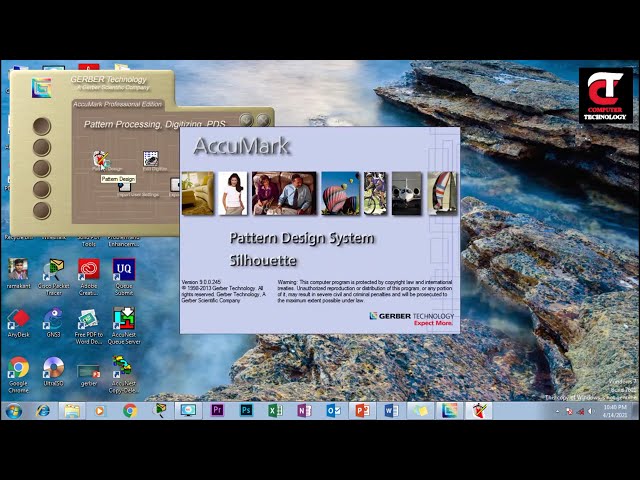Viewport: 640px width, 480px height.
Task: Click the hot air balloon thumbnail on splash
Action: point(340,193)
